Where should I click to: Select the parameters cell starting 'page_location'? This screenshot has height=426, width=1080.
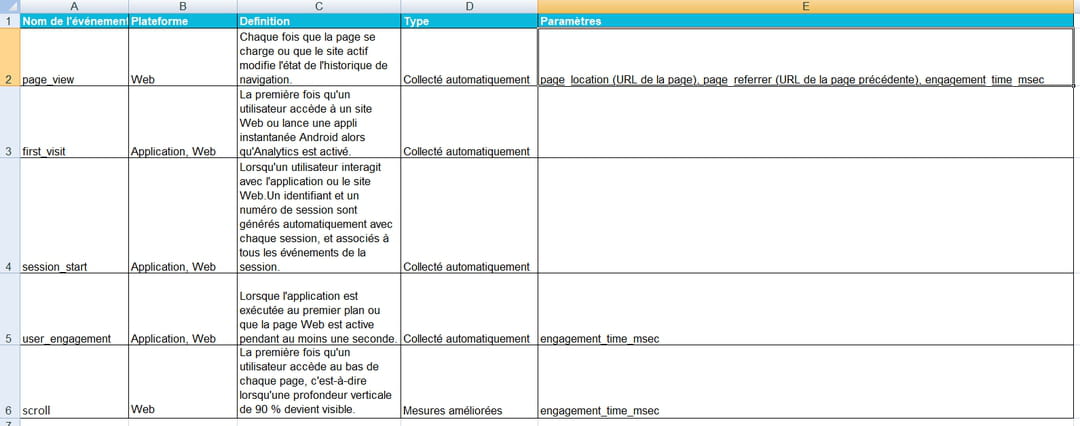(805, 57)
